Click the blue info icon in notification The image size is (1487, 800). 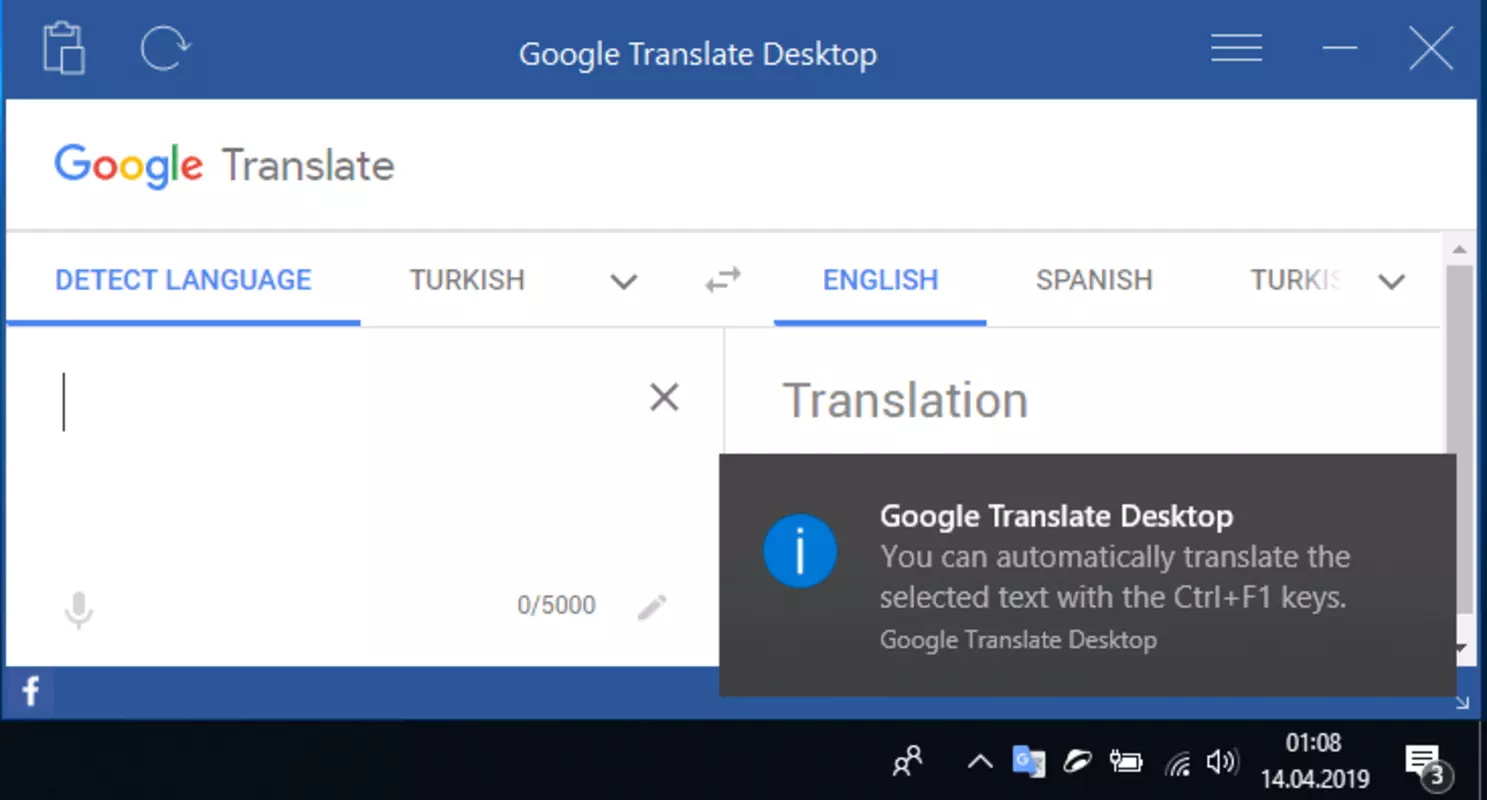(x=800, y=551)
